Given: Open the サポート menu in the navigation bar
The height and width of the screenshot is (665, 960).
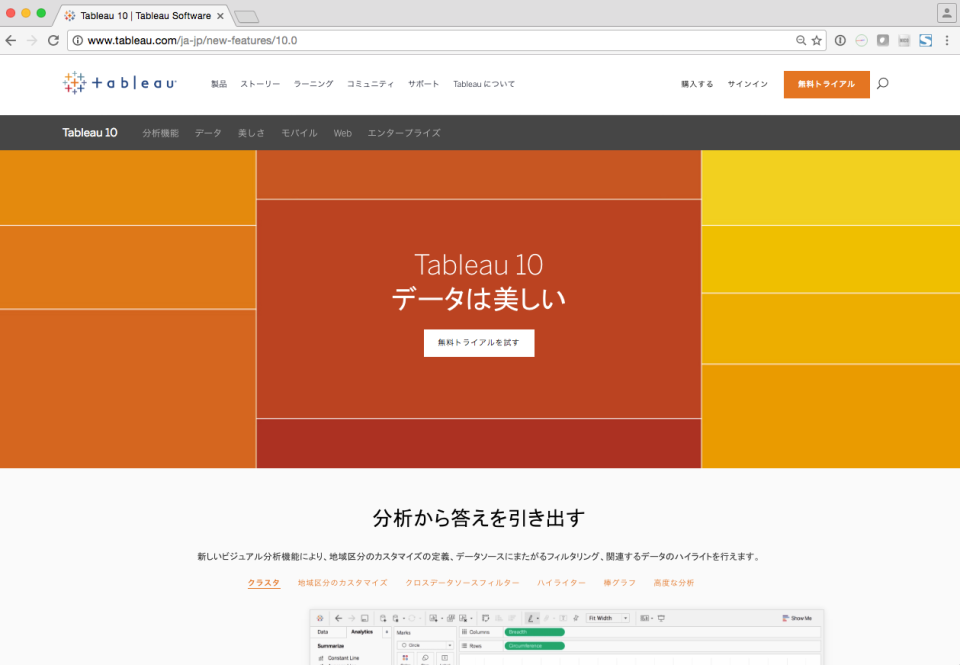Looking at the screenshot, I should point(423,84).
